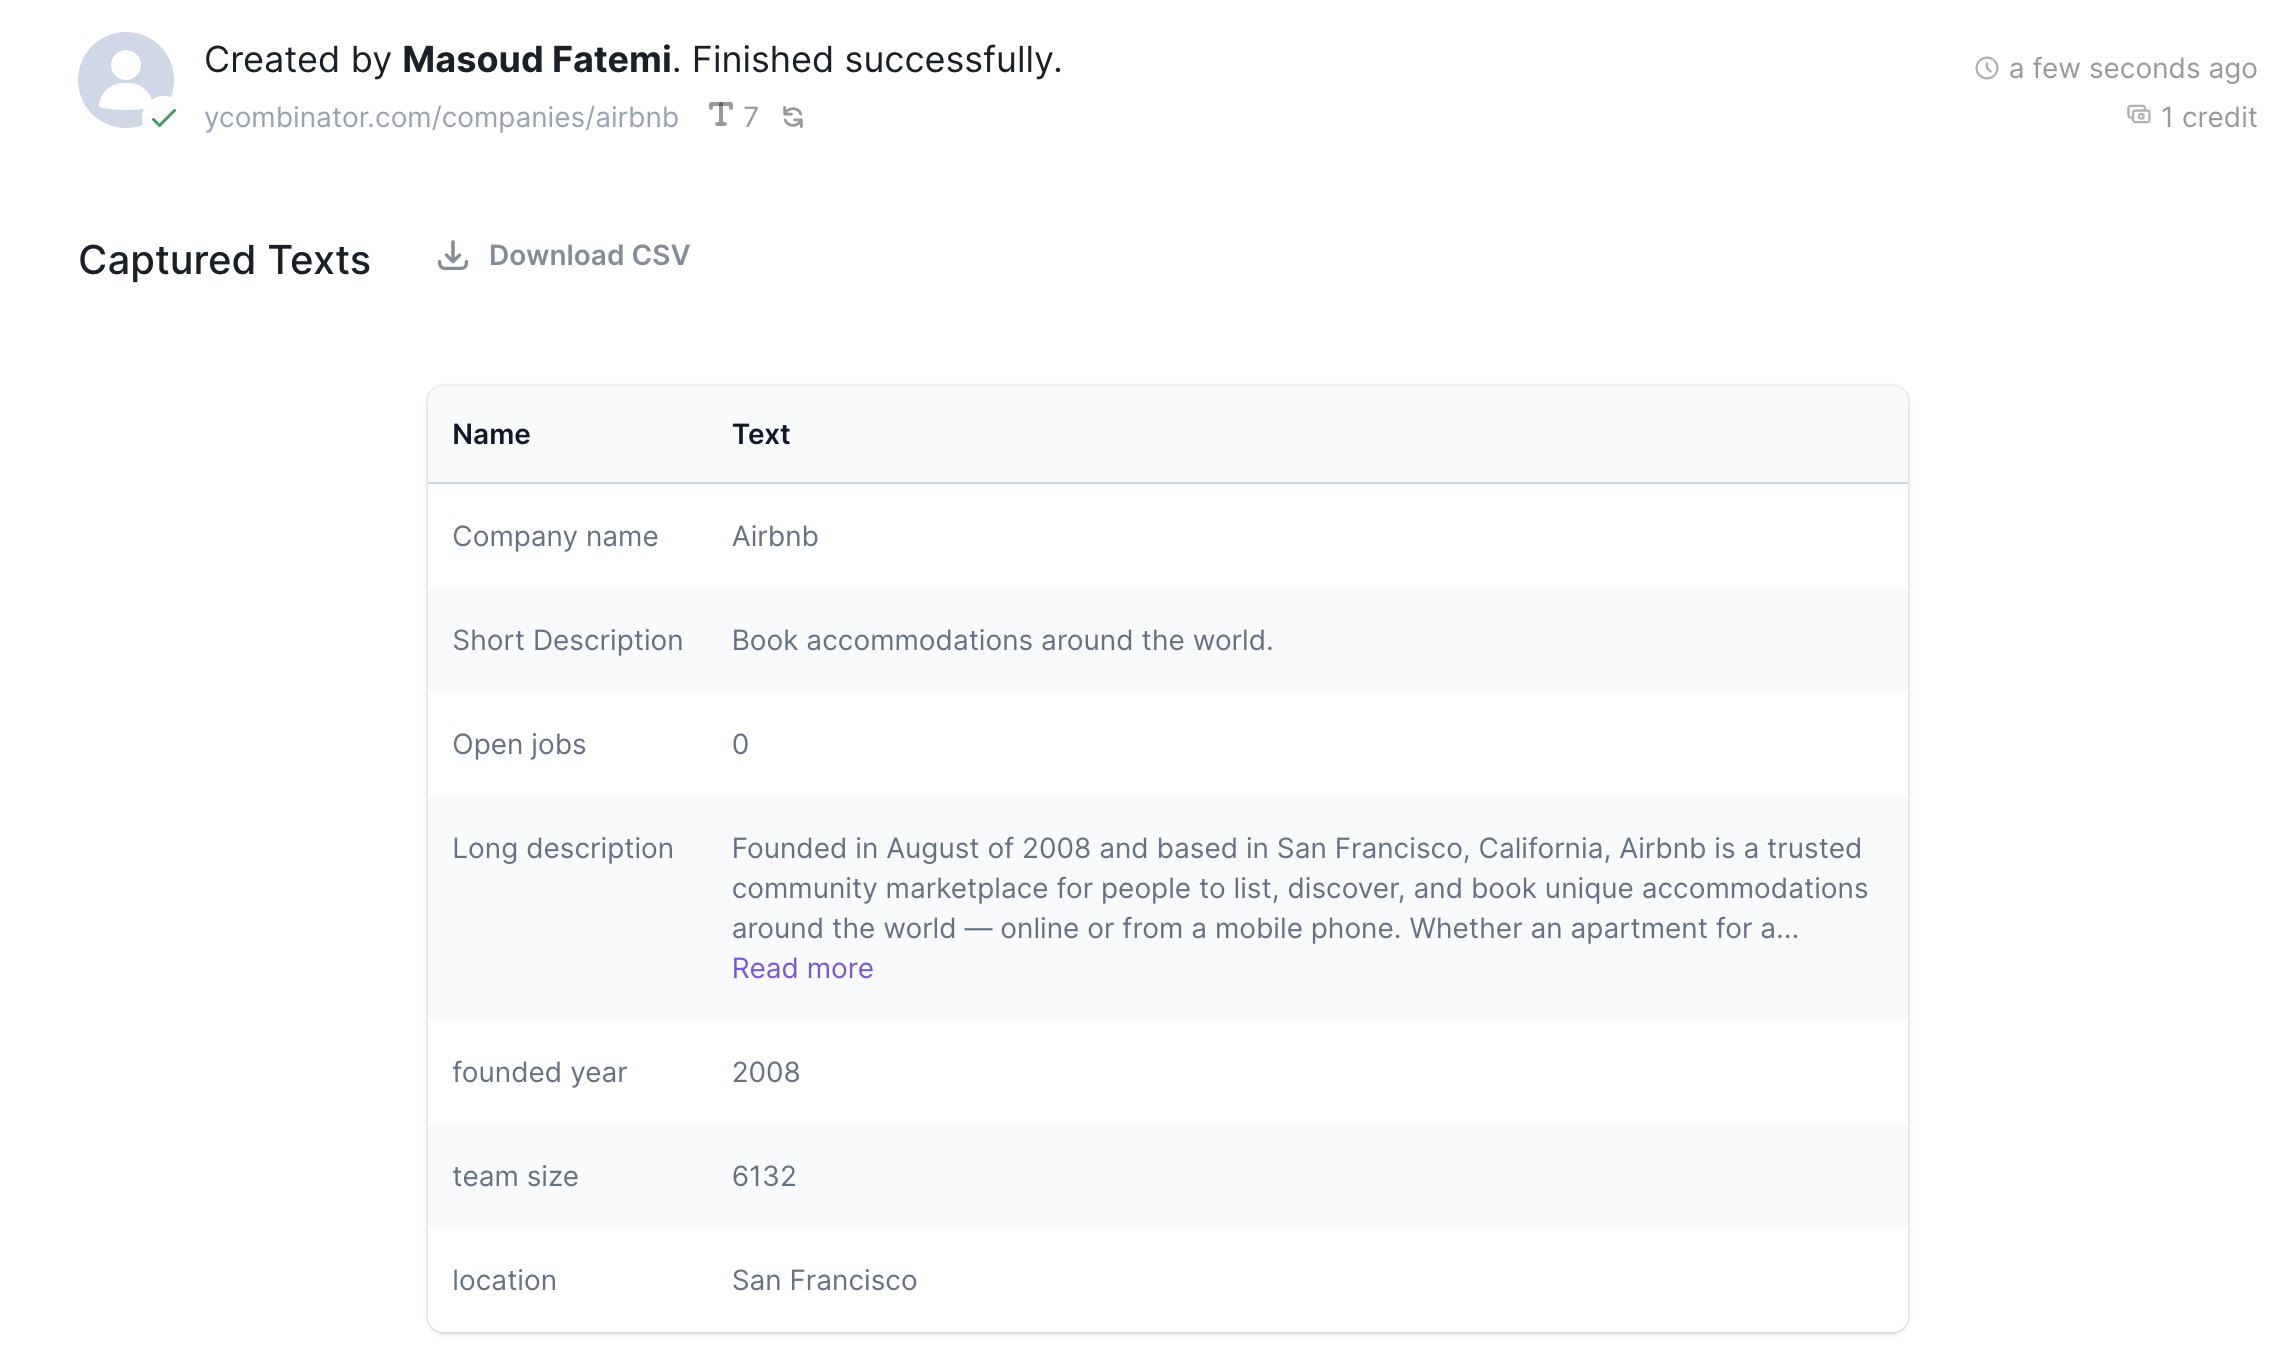Click the user avatar icon
2282x1362 pixels.
pyautogui.click(x=125, y=79)
